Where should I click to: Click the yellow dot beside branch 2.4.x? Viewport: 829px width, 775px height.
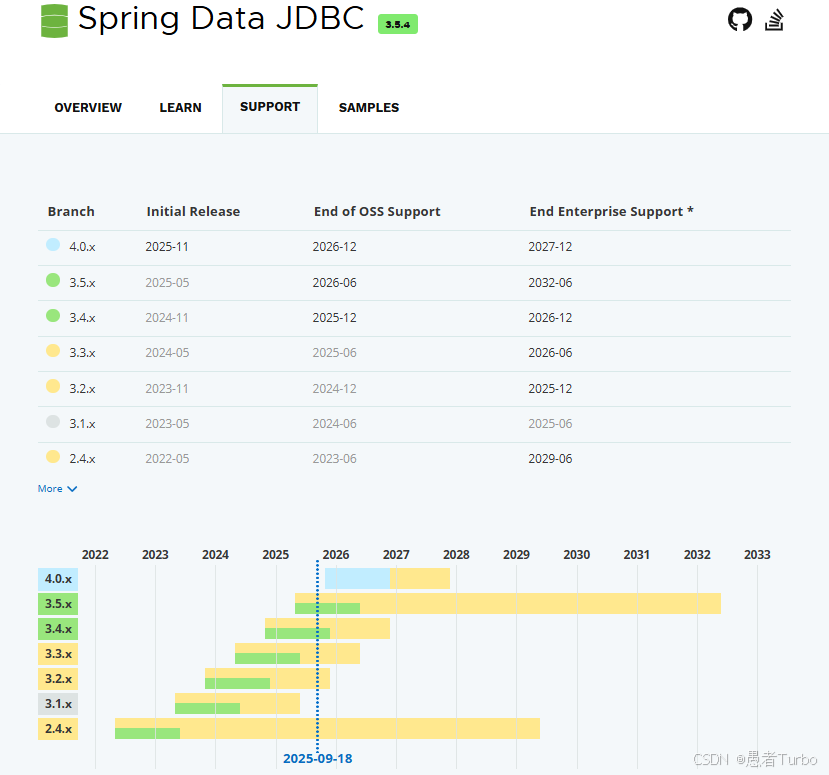(52, 457)
